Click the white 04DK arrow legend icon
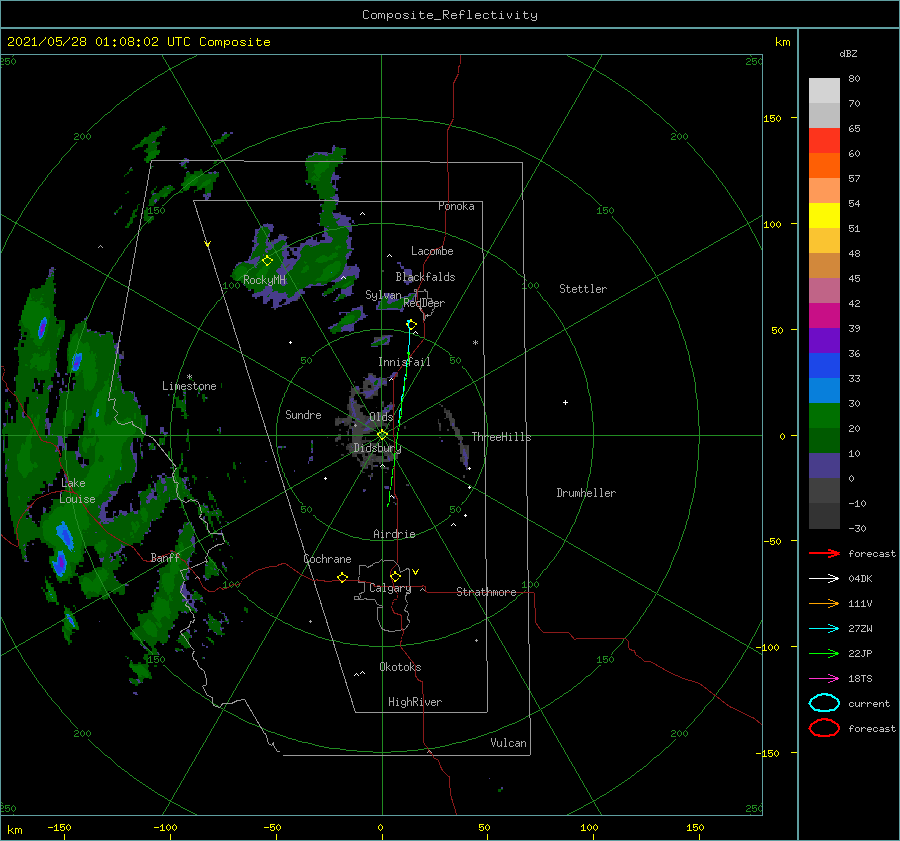This screenshot has width=900, height=841. (824, 578)
